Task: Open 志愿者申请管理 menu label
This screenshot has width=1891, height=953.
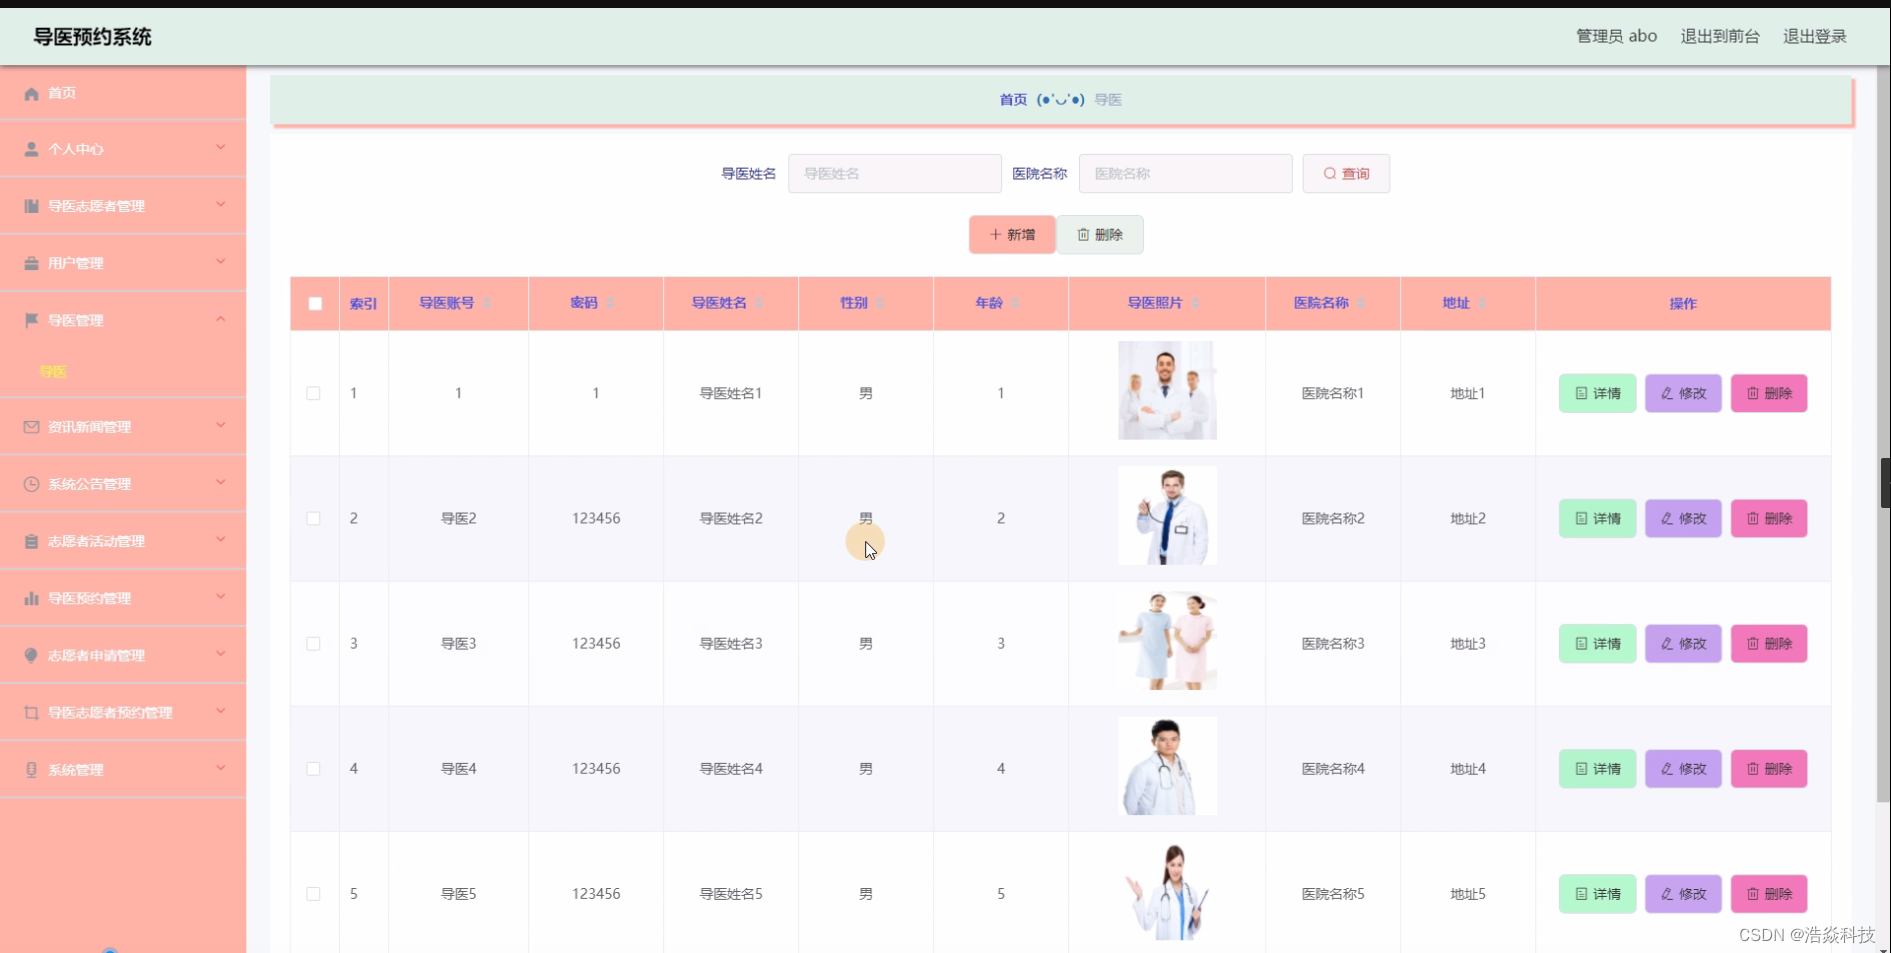Action: click(x=96, y=655)
